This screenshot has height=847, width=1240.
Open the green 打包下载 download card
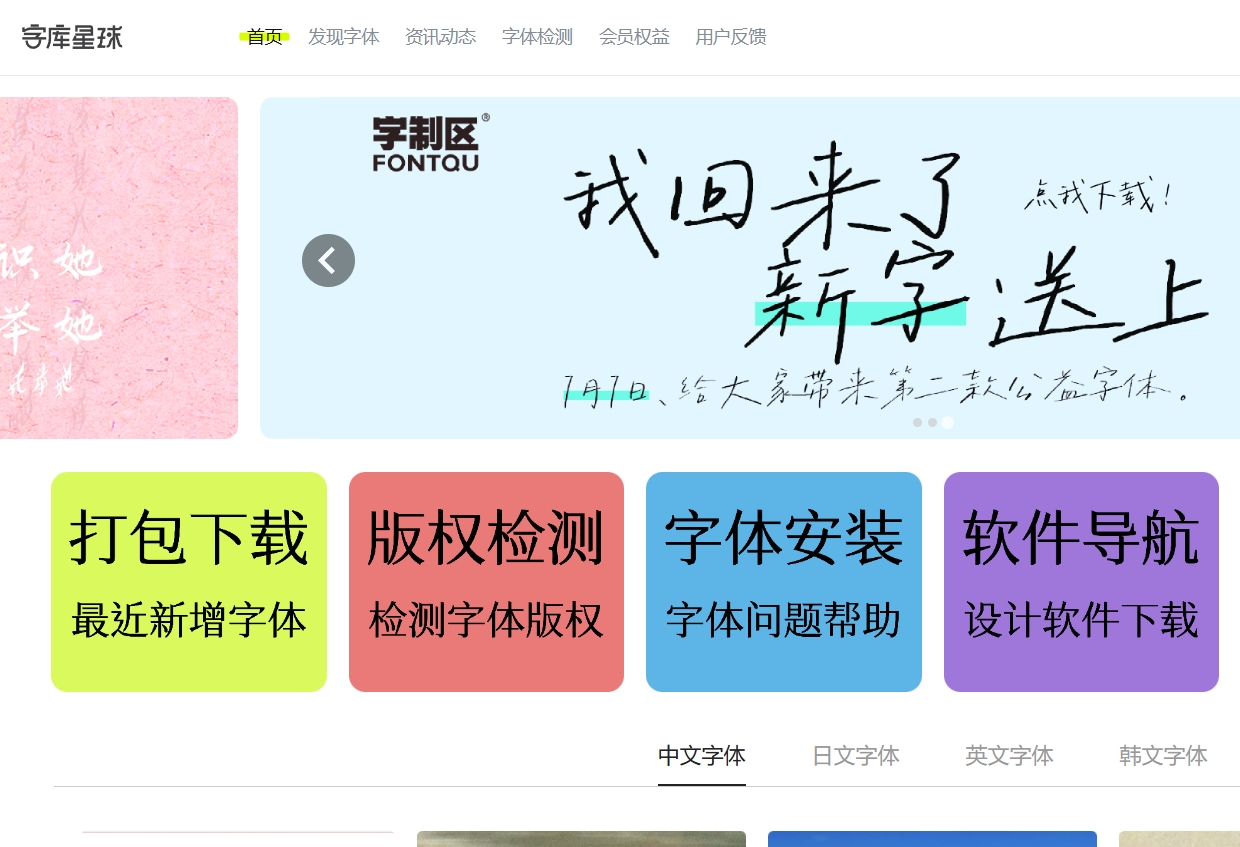[x=188, y=581]
